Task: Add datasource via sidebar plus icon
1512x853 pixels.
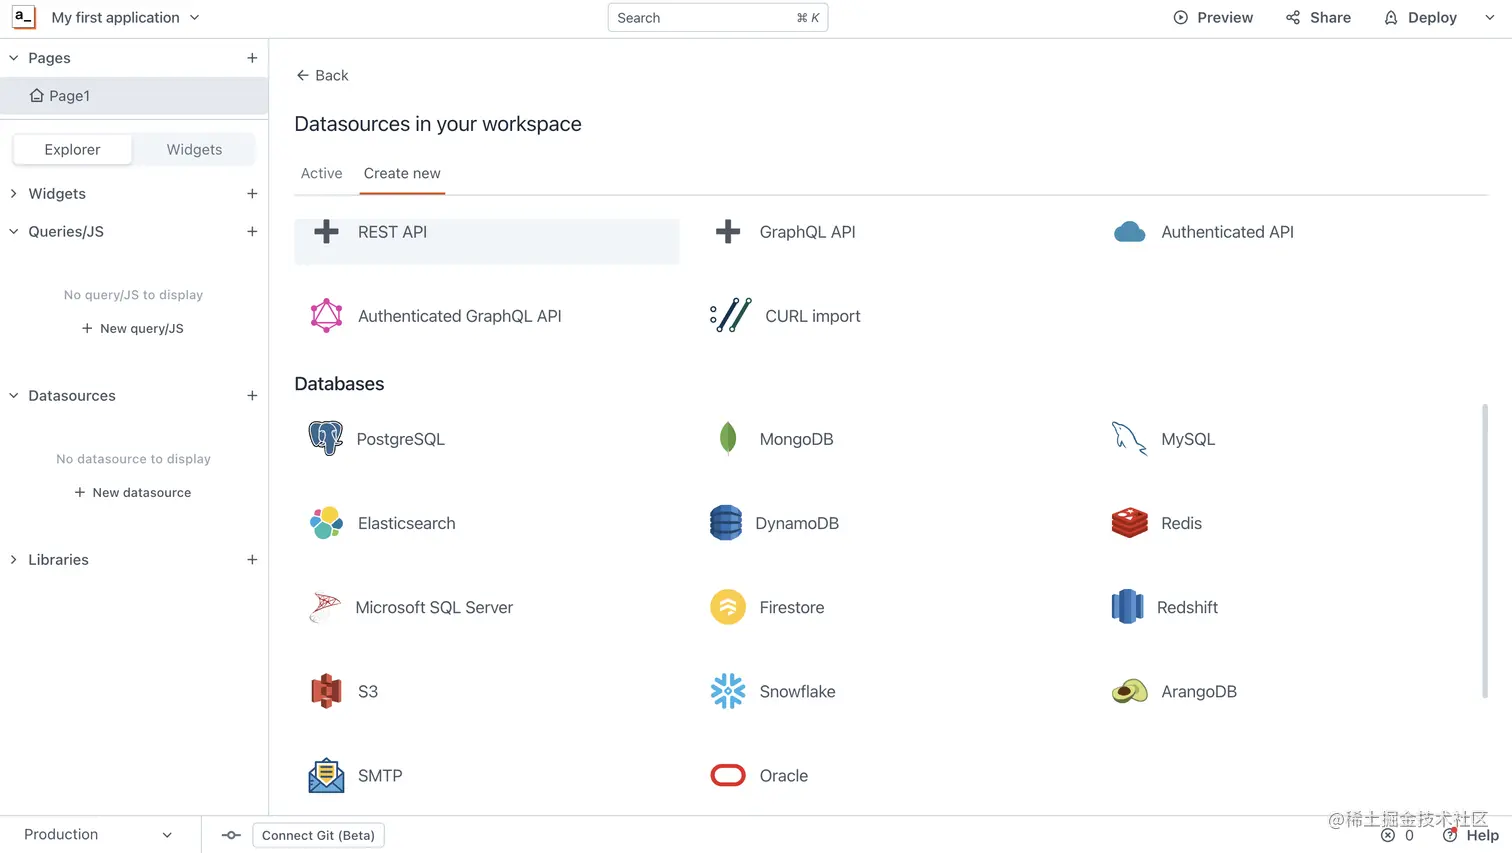Action: coord(252,396)
